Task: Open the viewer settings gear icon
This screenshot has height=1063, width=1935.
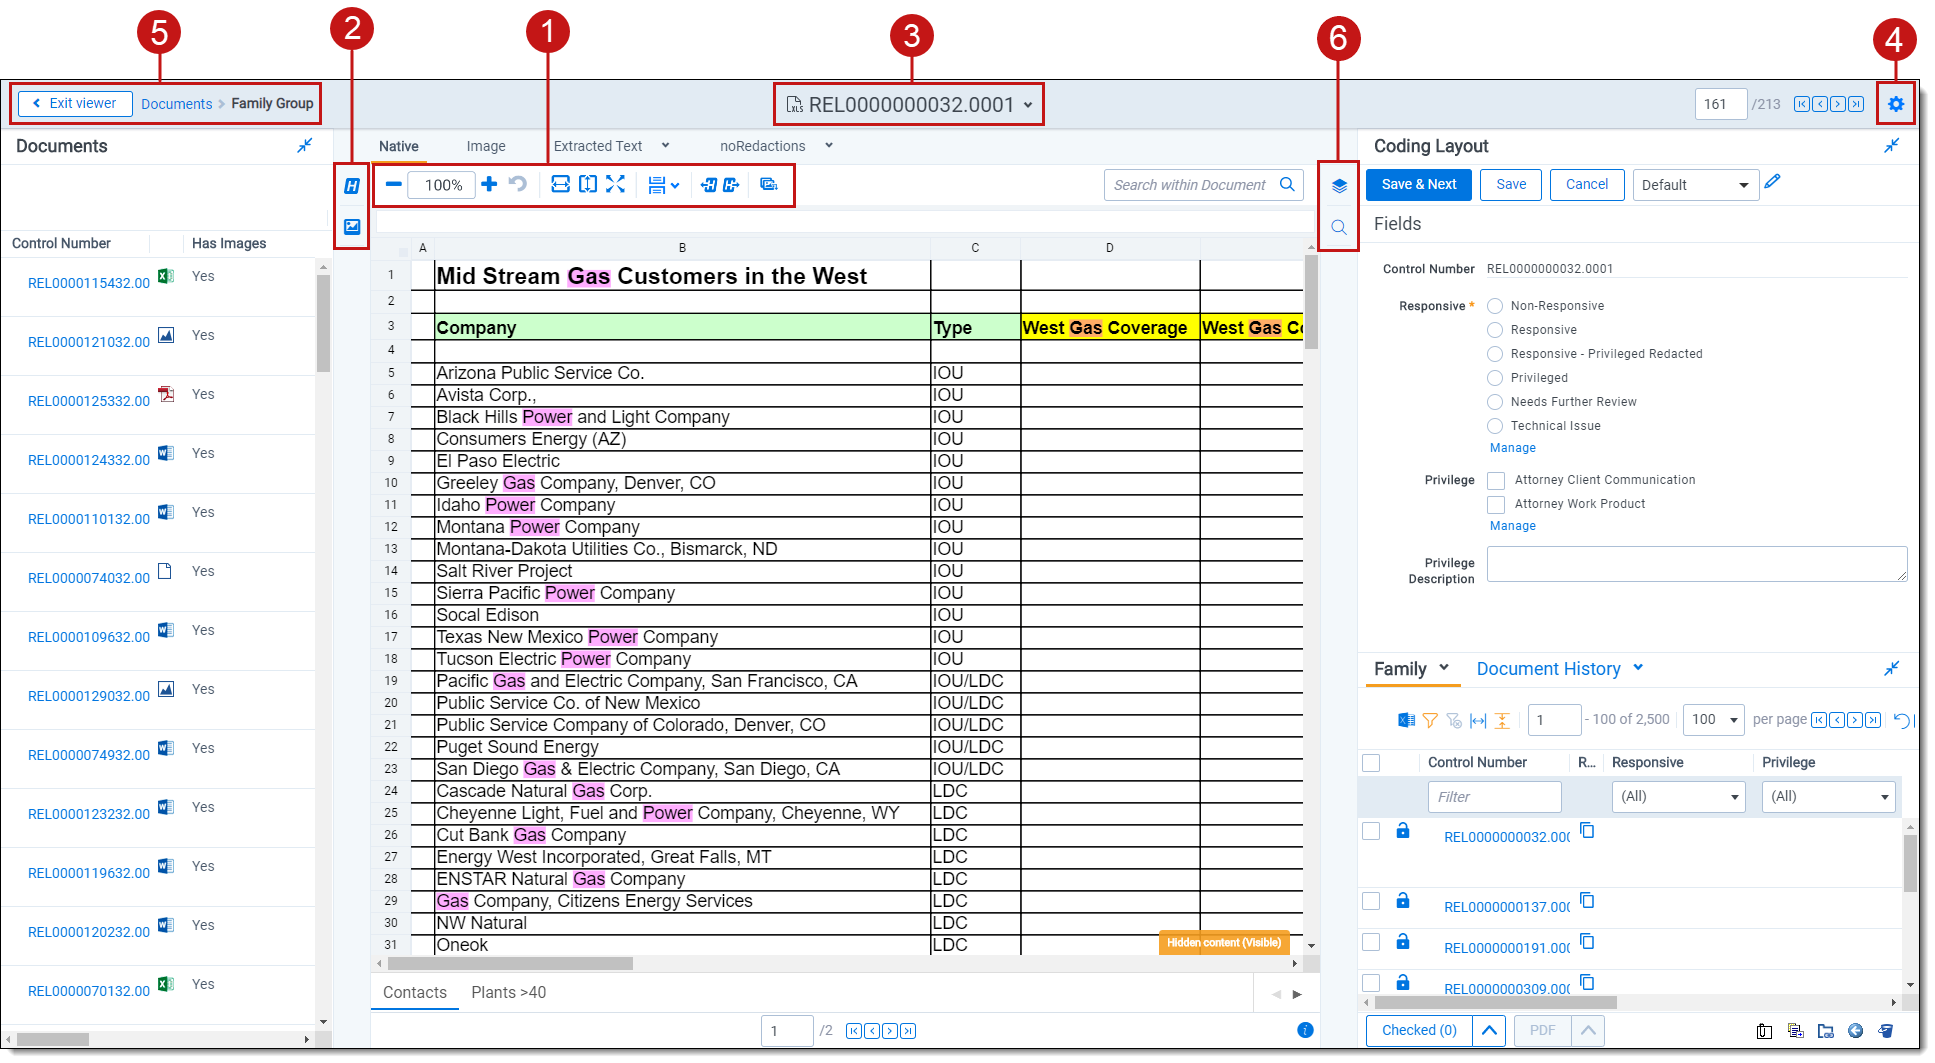Action: pyautogui.click(x=1895, y=104)
